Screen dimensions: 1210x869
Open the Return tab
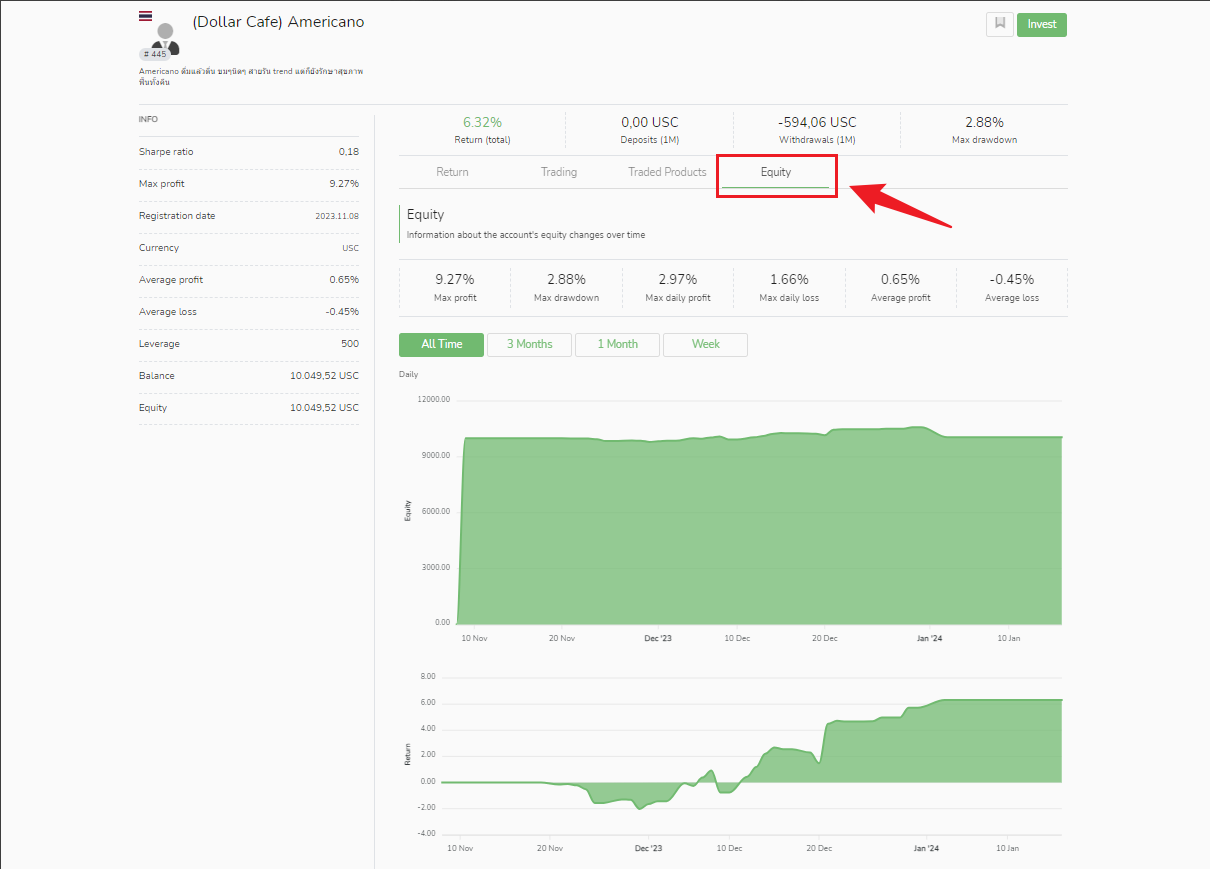(x=452, y=172)
